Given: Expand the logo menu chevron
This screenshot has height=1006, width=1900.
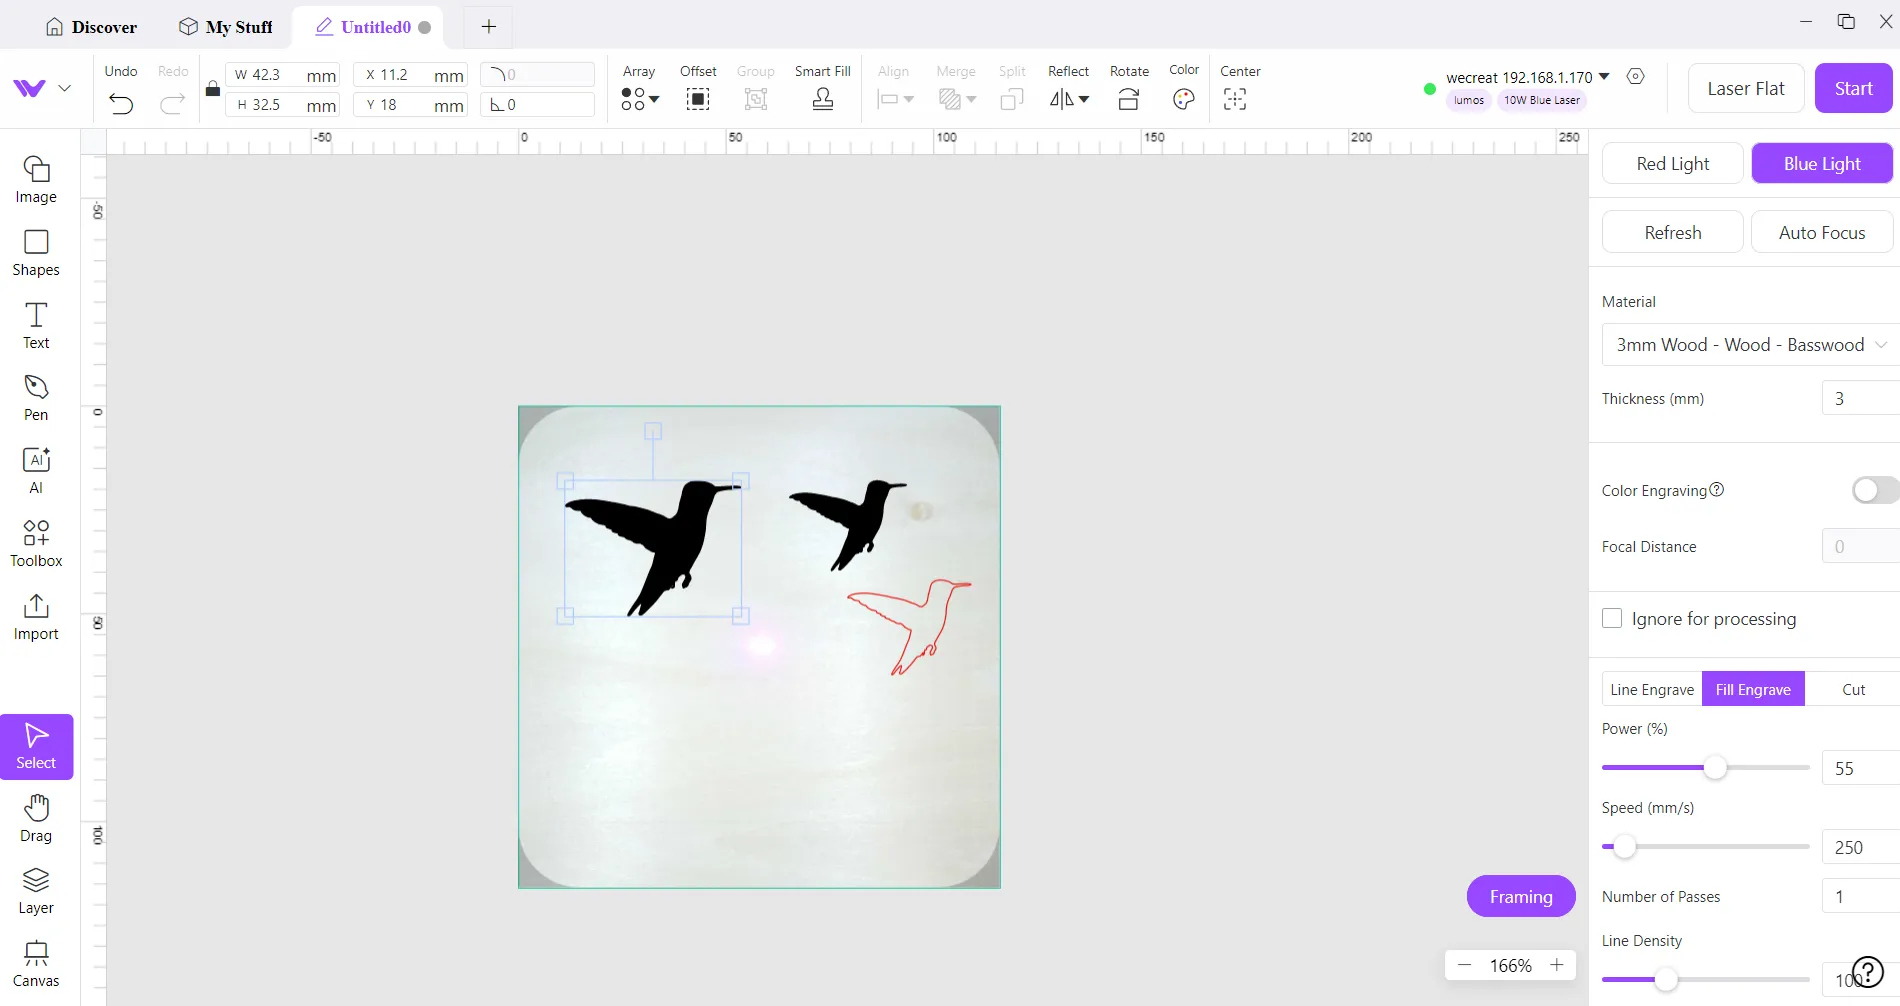Looking at the screenshot, I should point(65,88).
